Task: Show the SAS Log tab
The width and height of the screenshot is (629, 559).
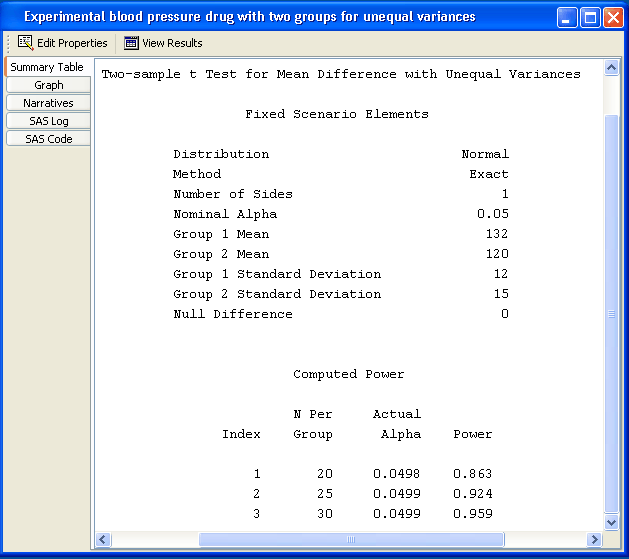Action: (48, 121)
